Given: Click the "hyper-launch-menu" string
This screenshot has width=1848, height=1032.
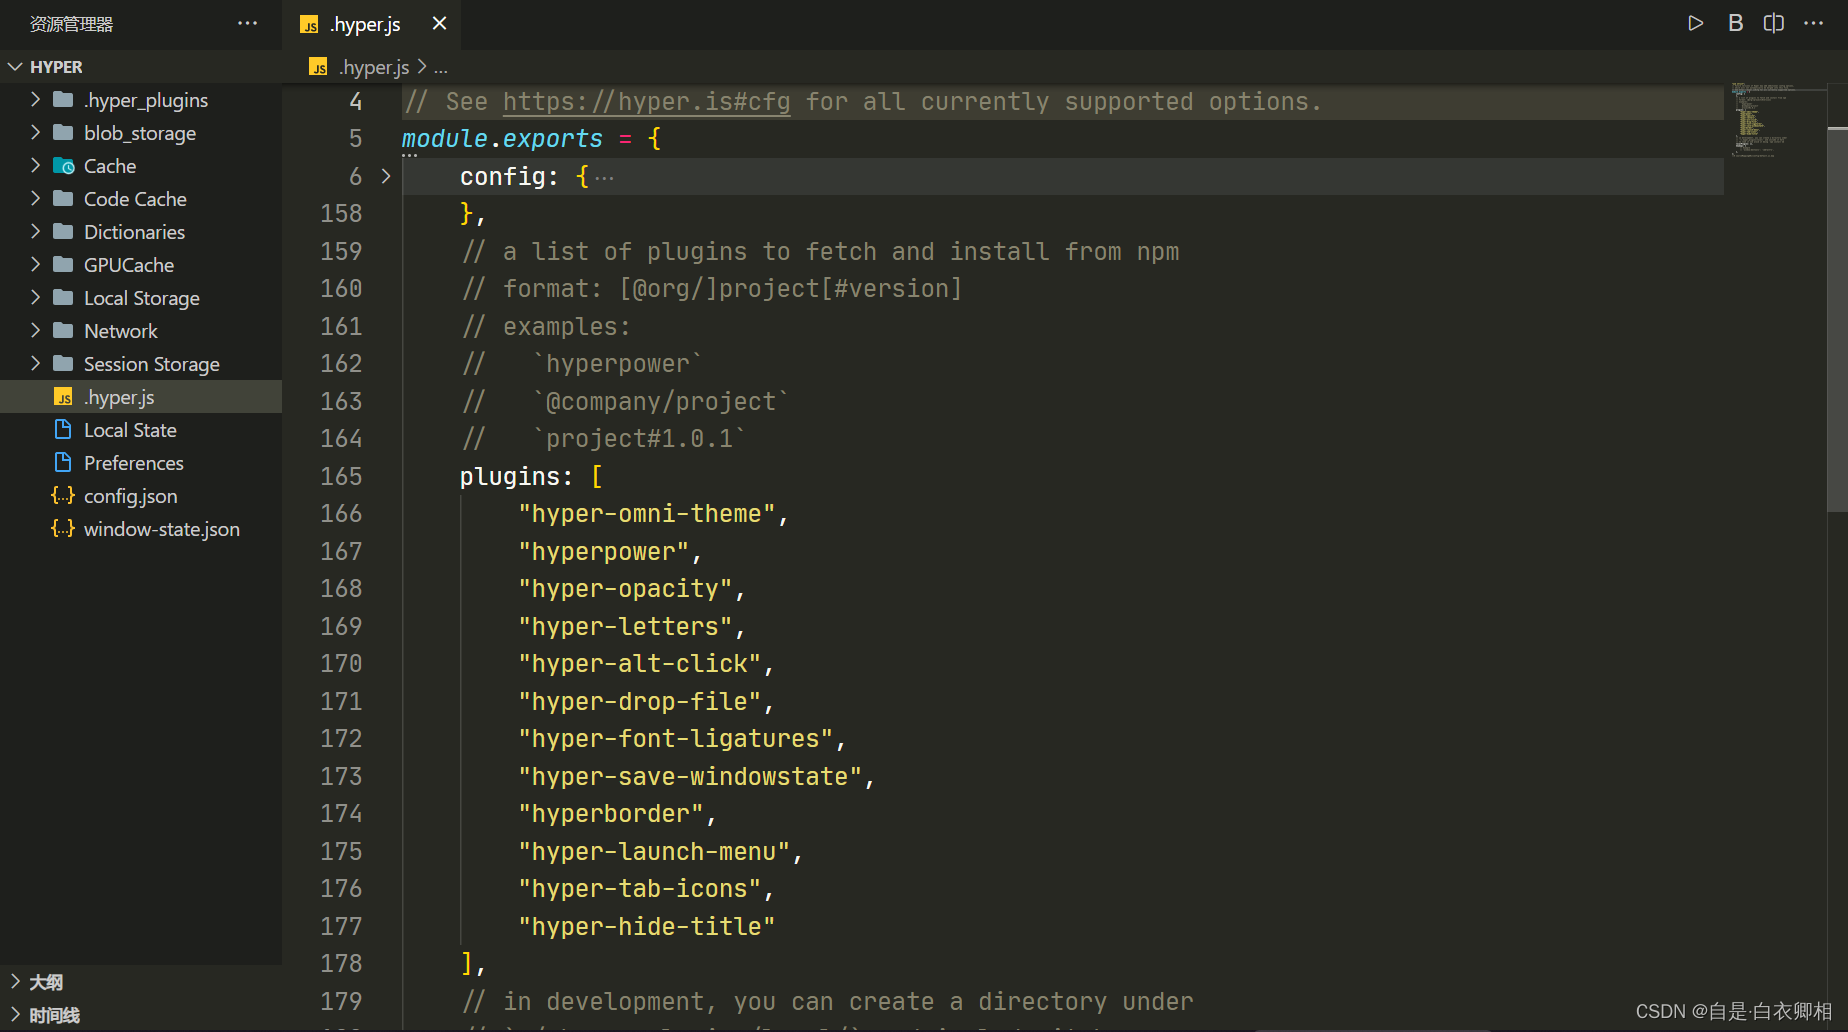Looking at the screenshot, I should tap(654, 852).
